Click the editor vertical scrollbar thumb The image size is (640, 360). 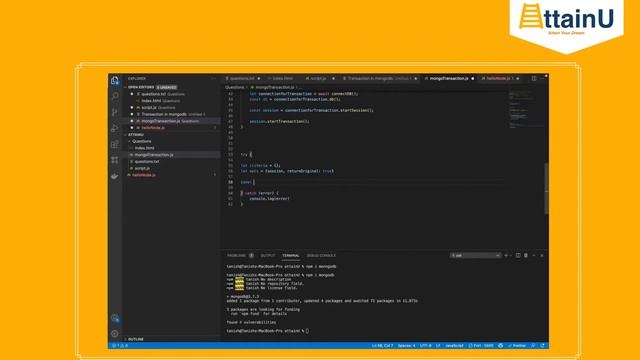(x=547, y=188)
